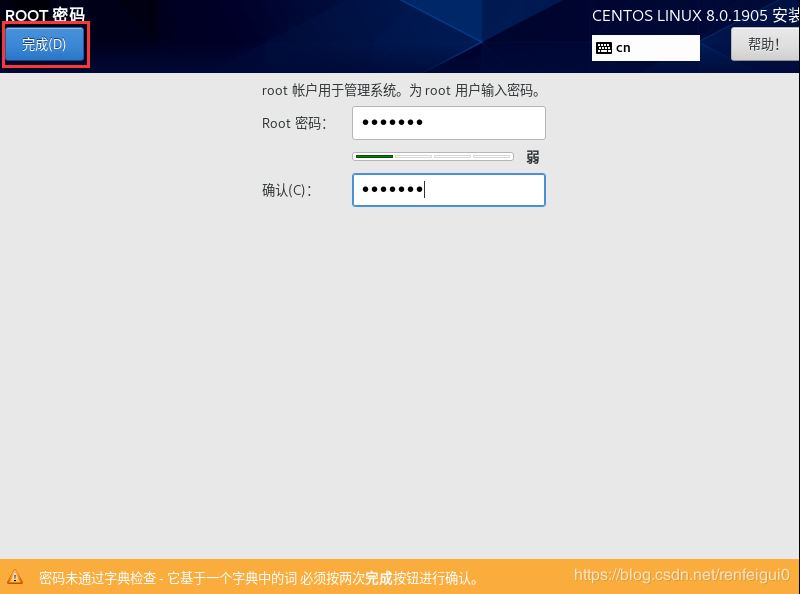Screen dimensions: 800x594
Task: Click the CENTOS LINUX 8.0.1905 安装 heading
Action: click(695, 15)
